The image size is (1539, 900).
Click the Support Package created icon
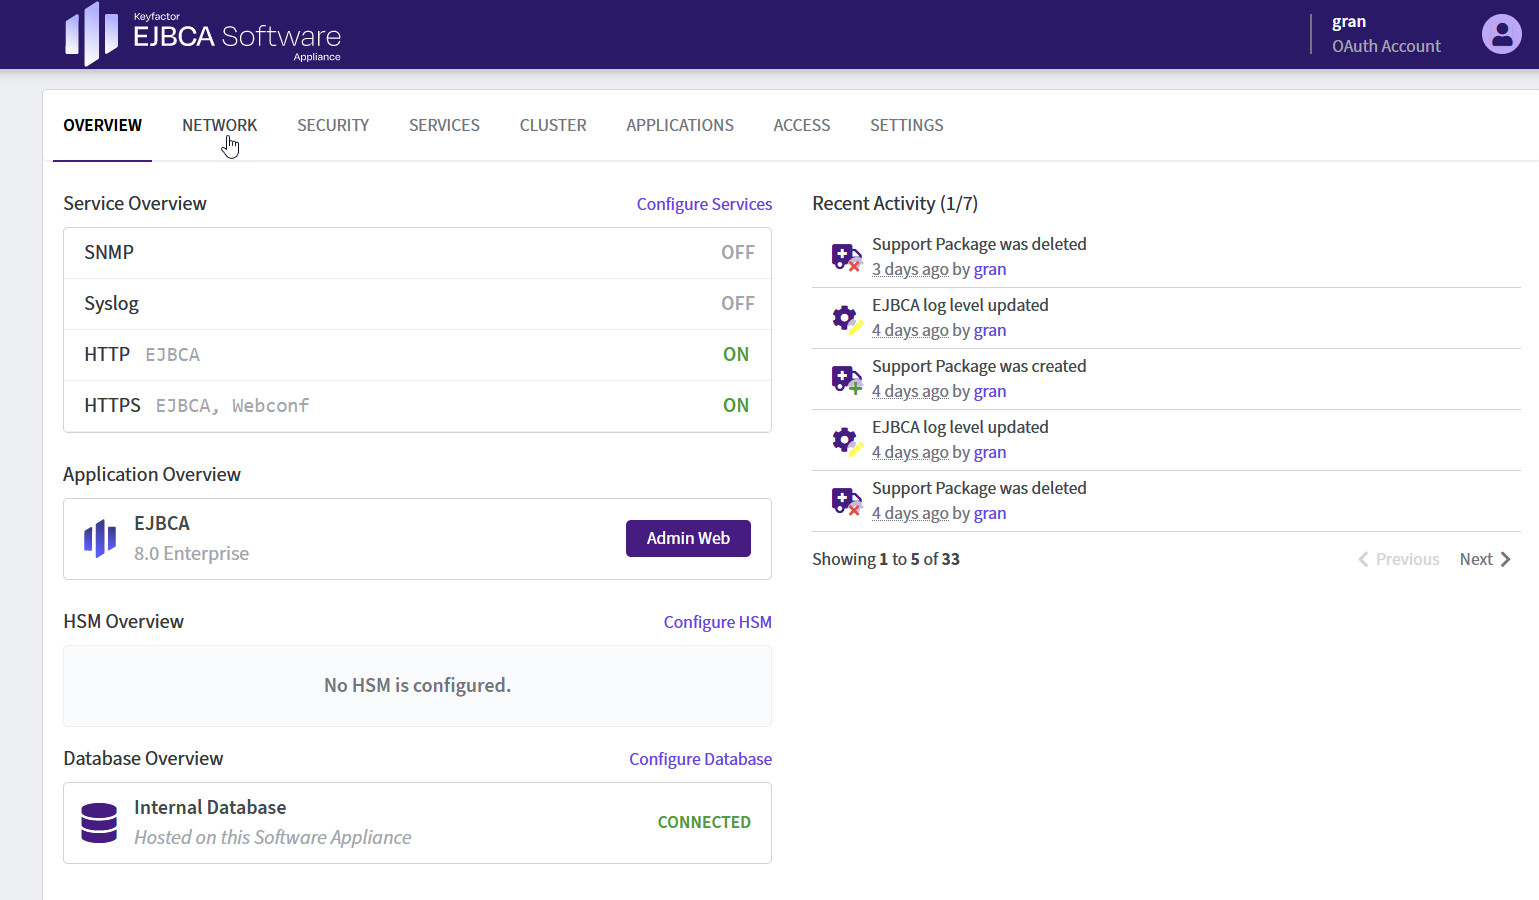[x=846, y=379]
